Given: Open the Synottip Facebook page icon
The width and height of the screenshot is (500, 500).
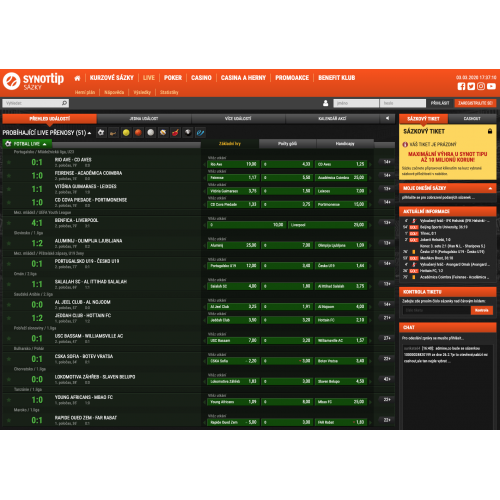Looking at the screenshot, I should point(461,86).
